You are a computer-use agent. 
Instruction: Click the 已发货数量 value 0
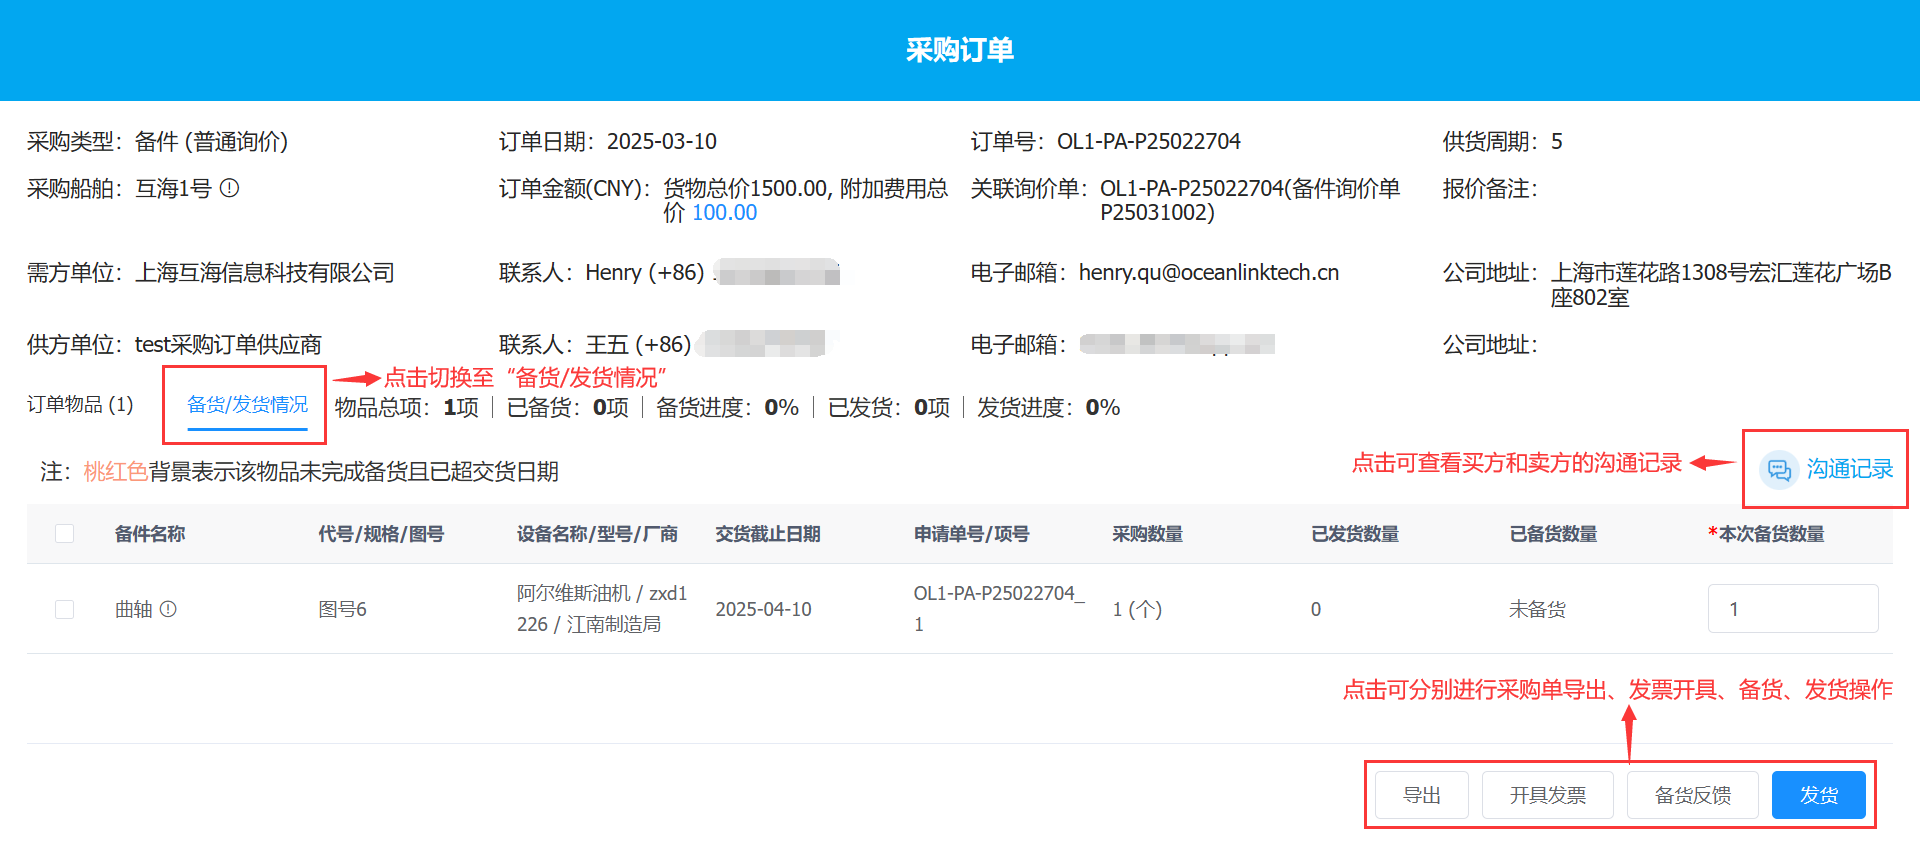pos(1316,609)
